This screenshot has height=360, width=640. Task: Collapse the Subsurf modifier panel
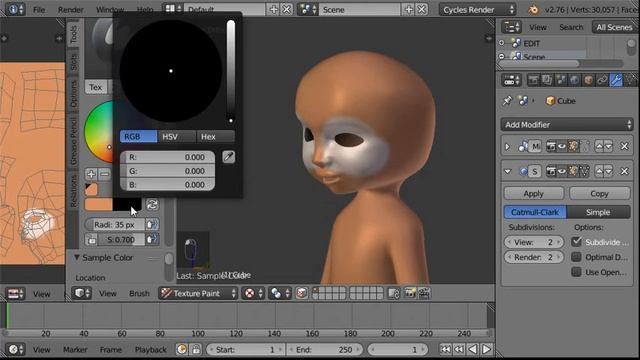(508, 172)
